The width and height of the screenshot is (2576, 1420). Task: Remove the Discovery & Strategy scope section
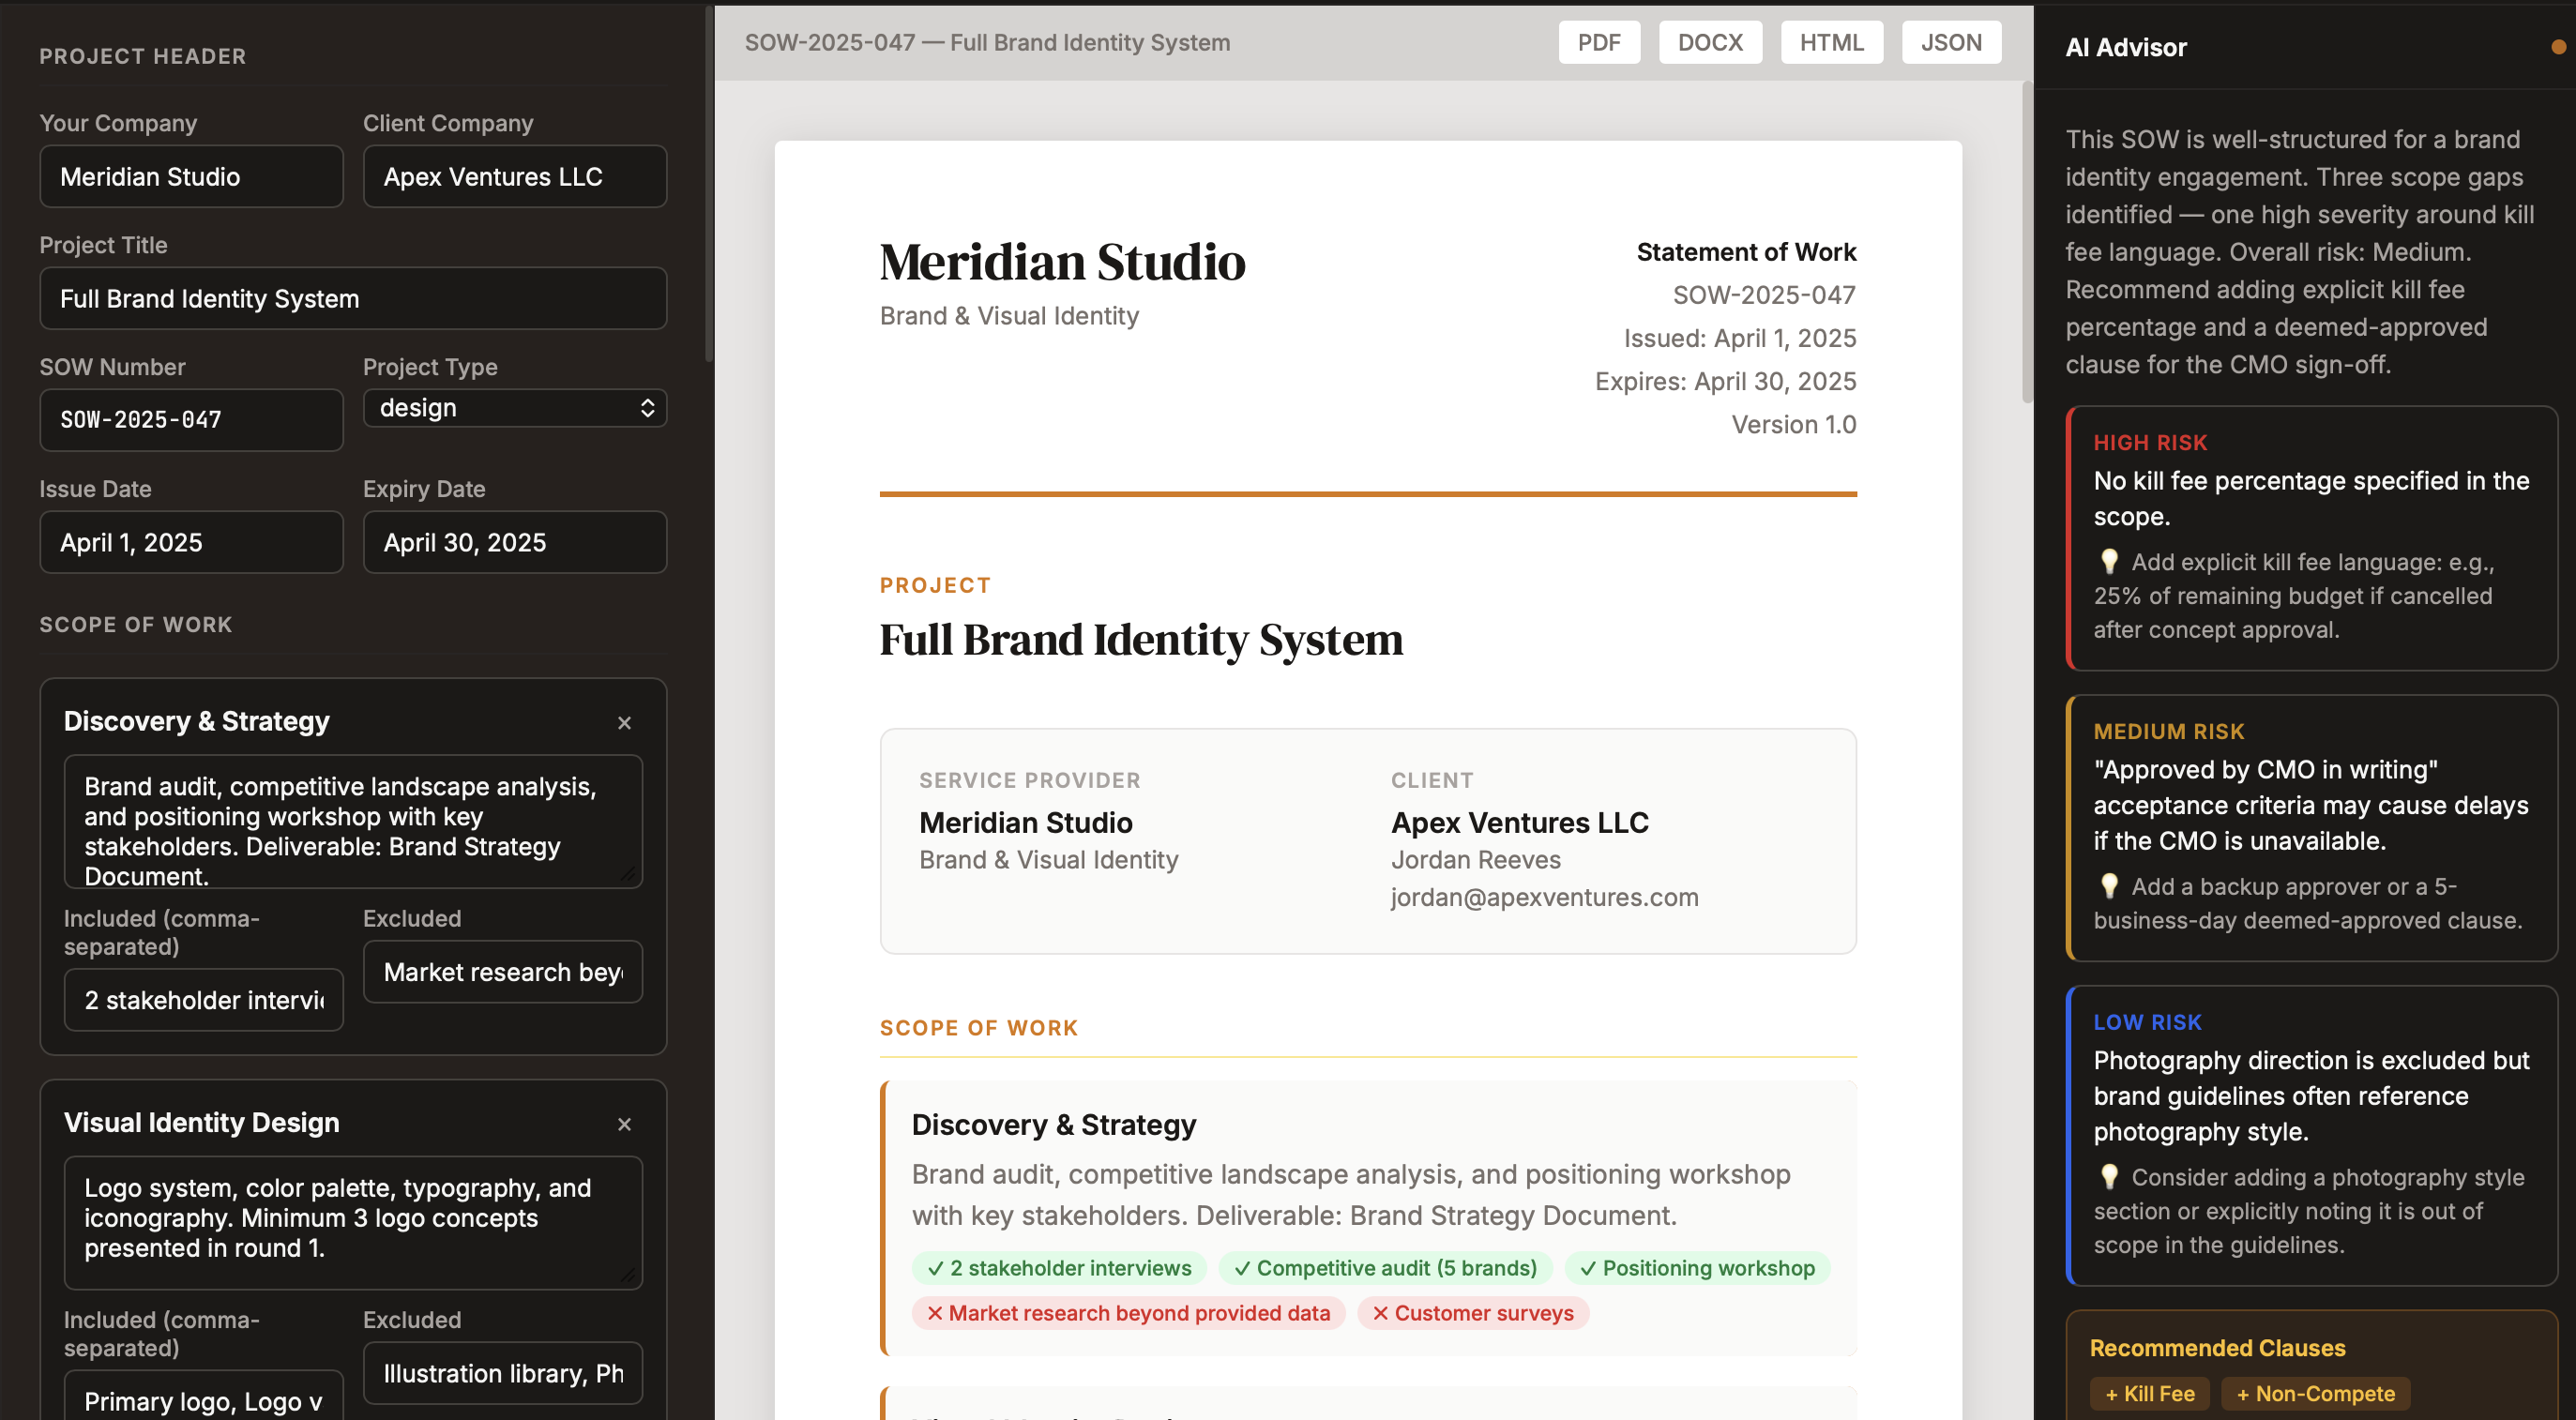[624, 722]
